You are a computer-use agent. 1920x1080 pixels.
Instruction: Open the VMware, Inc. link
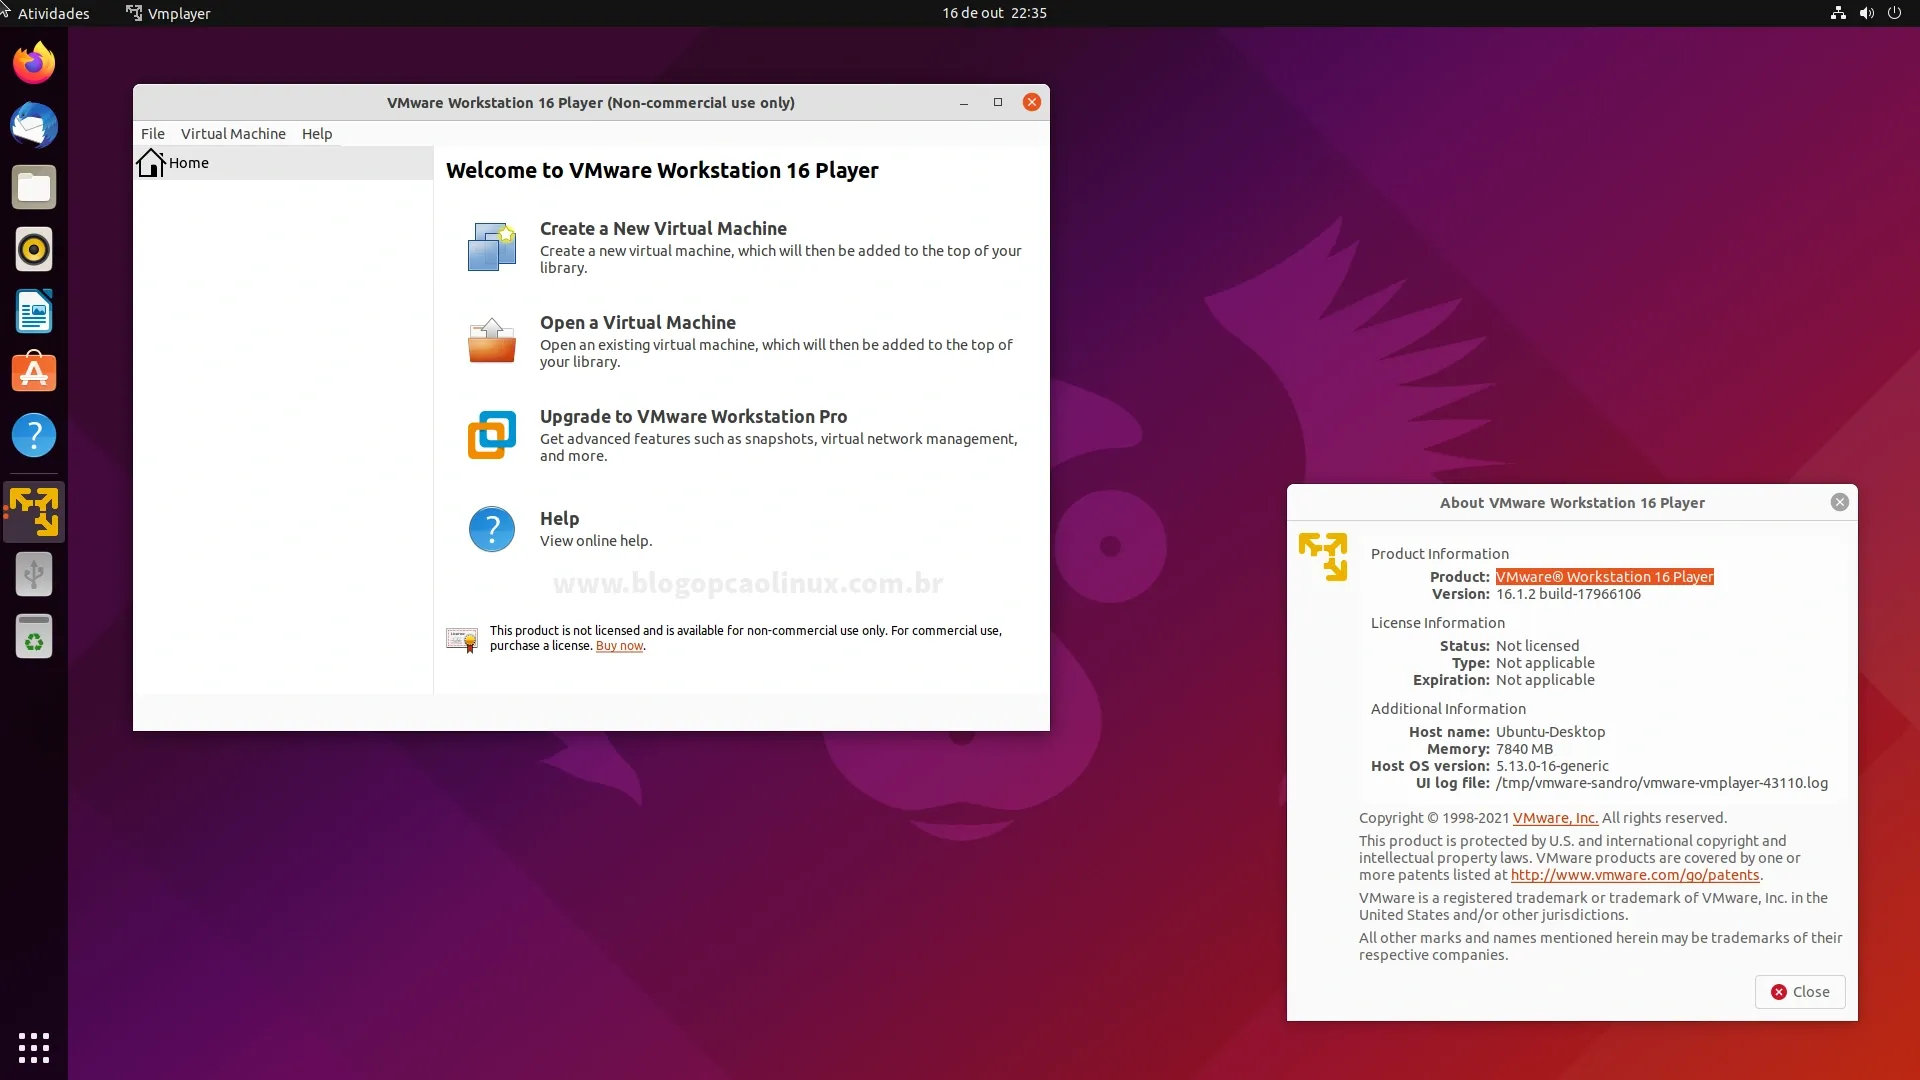point(1555,818)
